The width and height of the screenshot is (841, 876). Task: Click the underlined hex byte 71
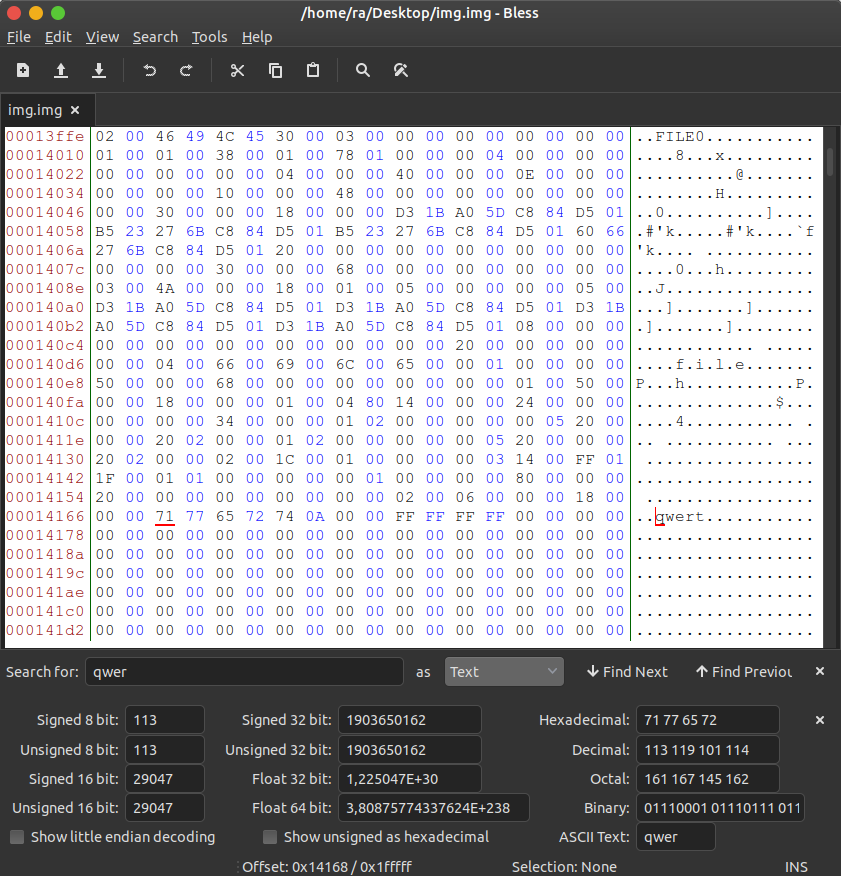pyautogui.click(x=165, y=516)
